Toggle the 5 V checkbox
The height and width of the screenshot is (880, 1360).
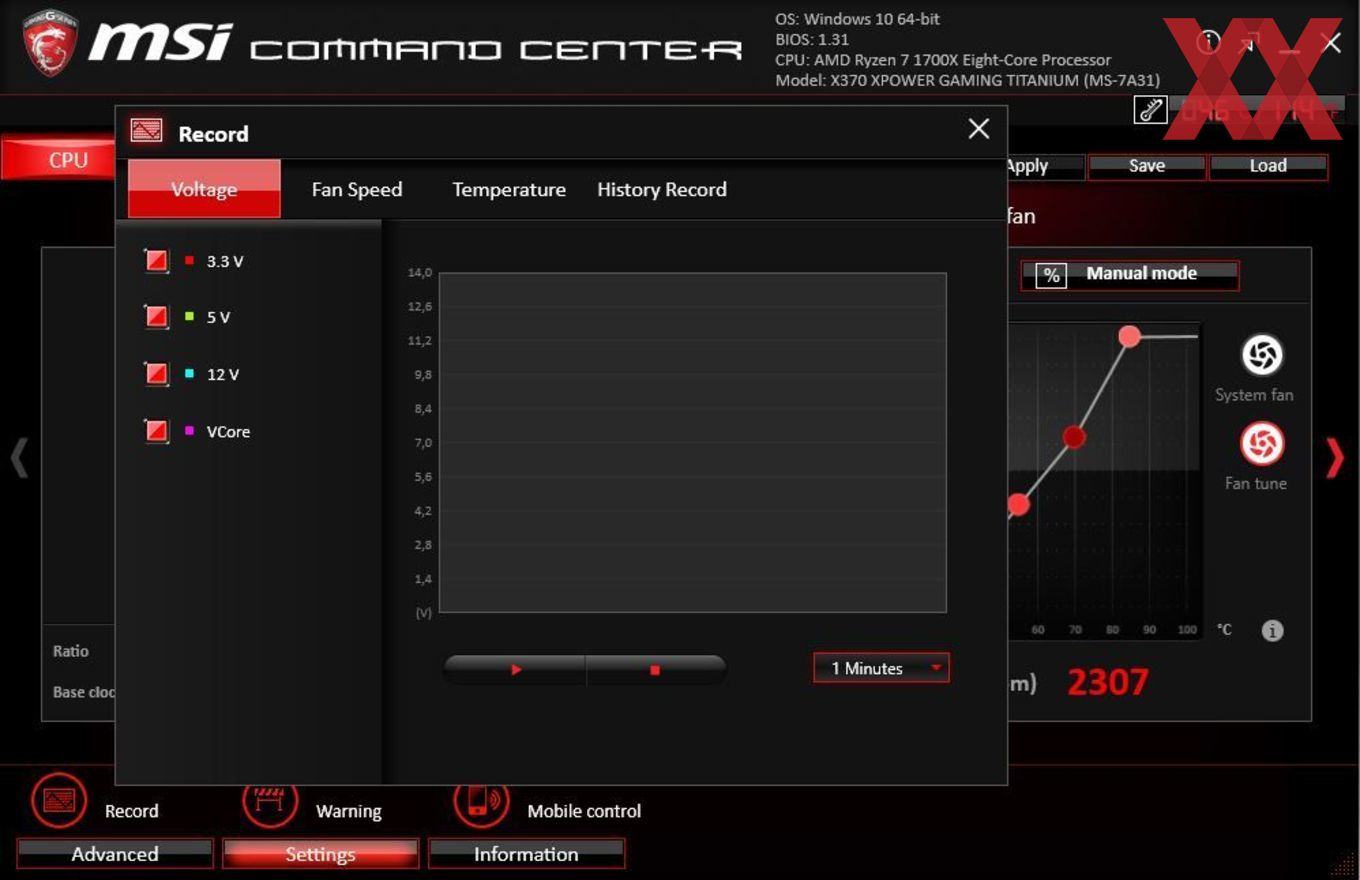point(156,317)
